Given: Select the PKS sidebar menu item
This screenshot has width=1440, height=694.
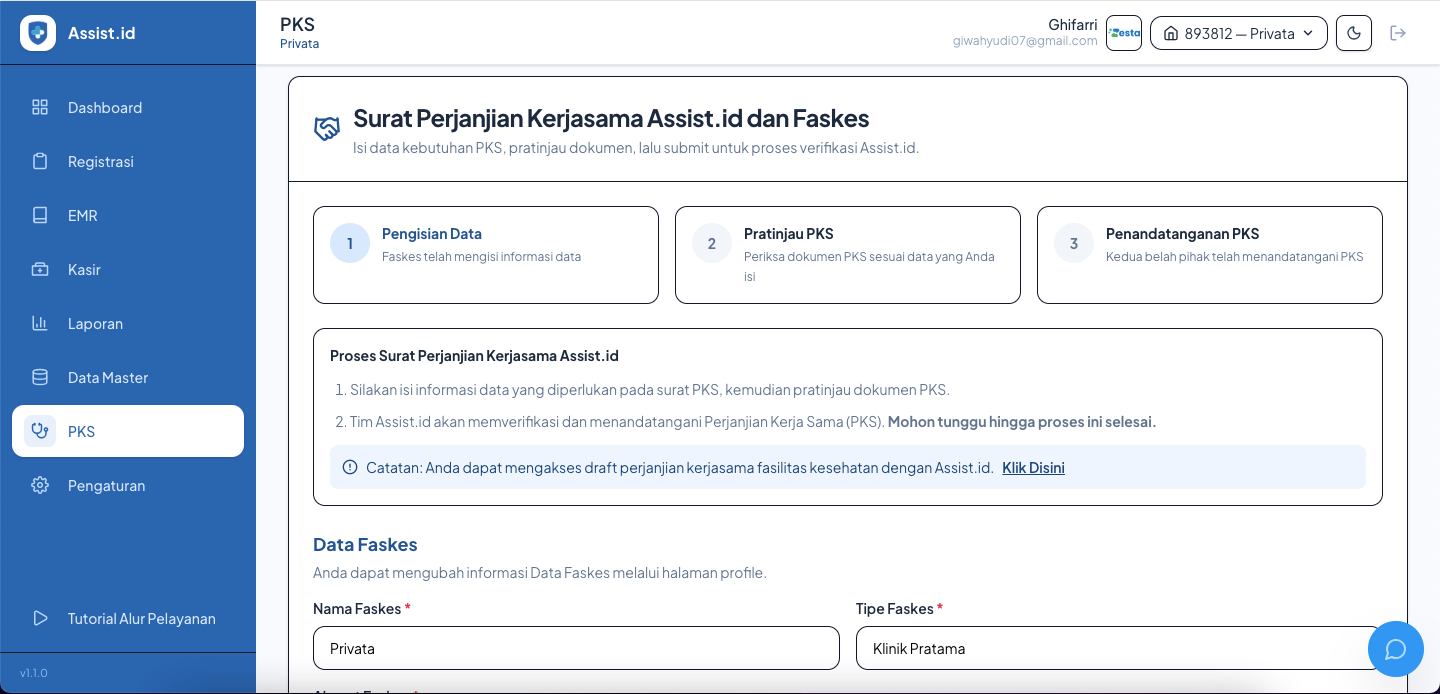Looking at the screenshot, I should tap(128, 431).
